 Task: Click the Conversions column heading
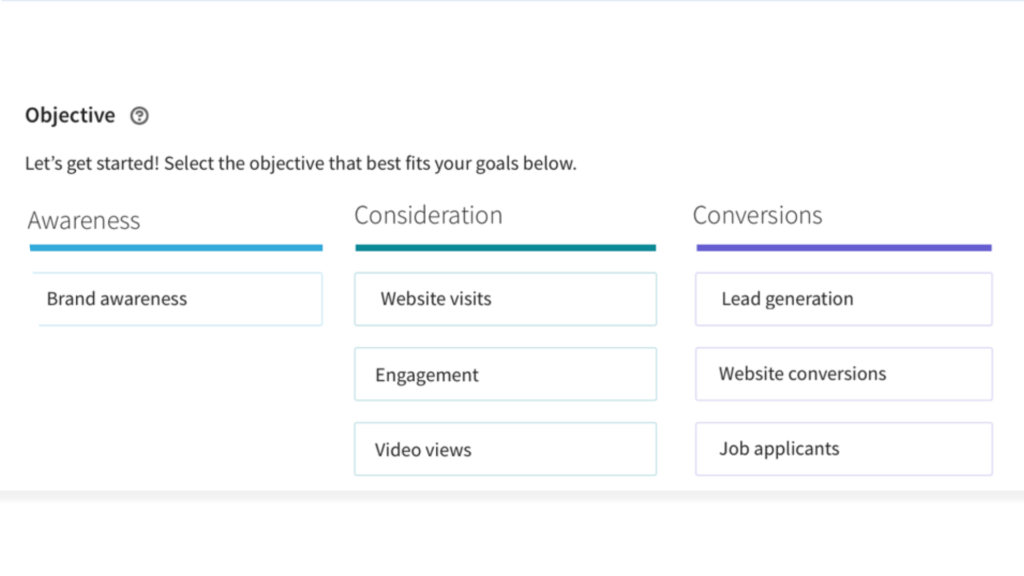pyautogui.click(x=758, y=216)
